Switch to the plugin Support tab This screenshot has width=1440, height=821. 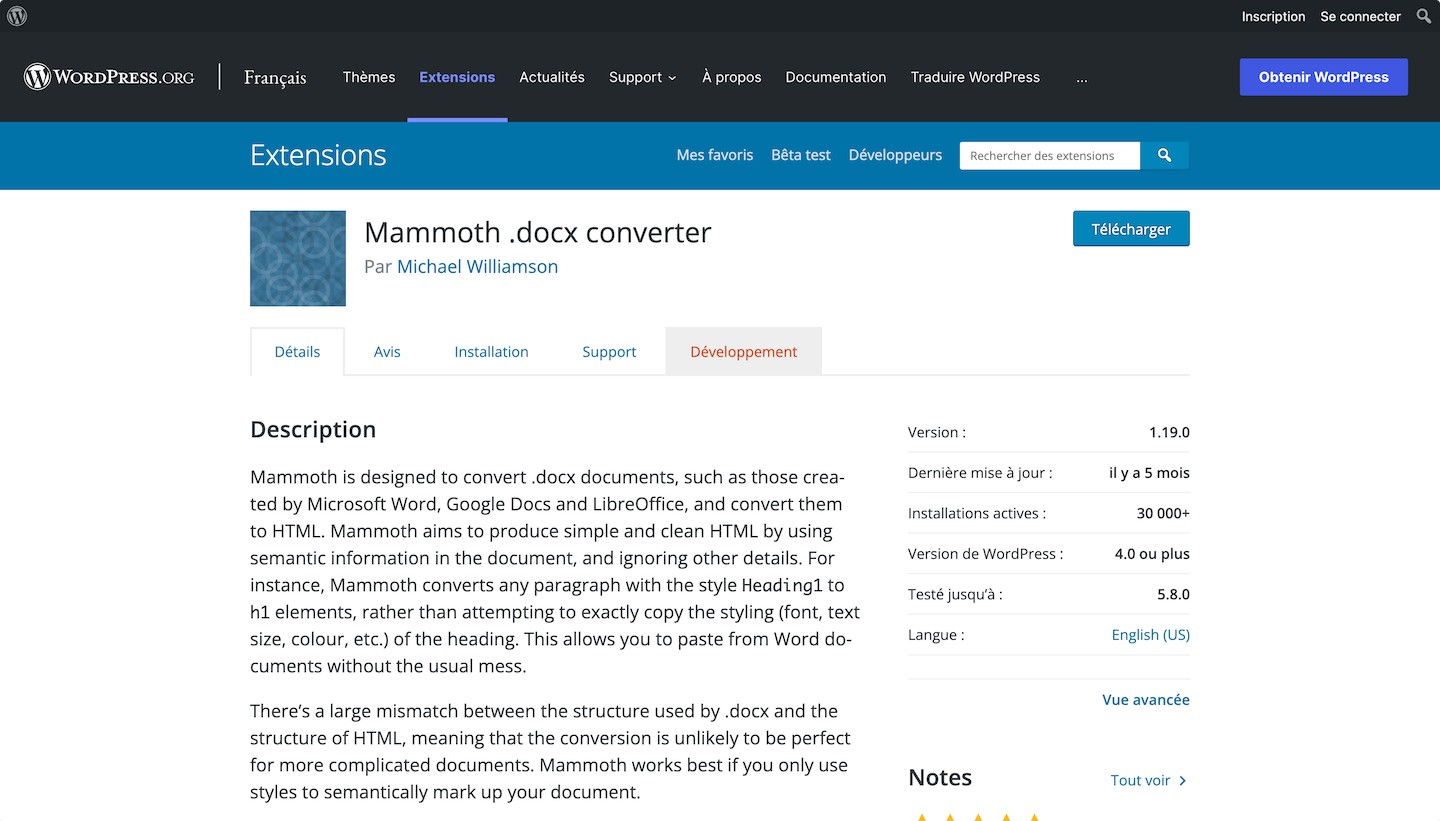609,352
